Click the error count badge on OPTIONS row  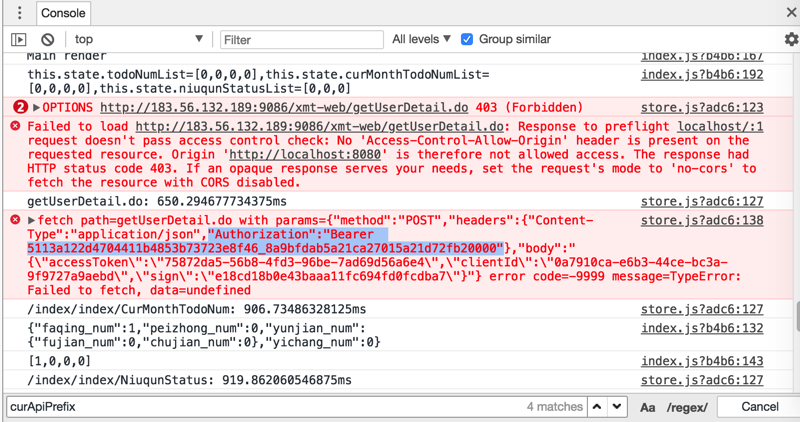[x=20, y=107]
